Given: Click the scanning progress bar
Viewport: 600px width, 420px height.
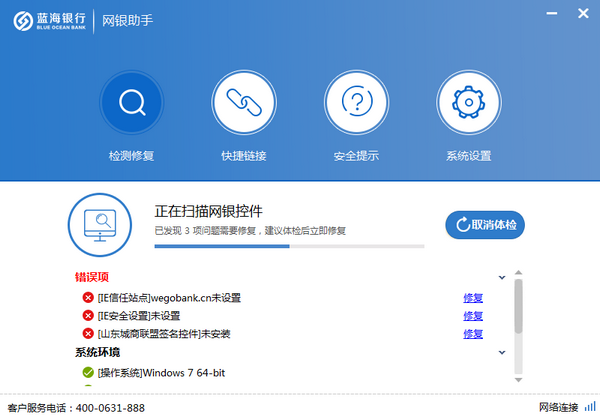Looking at the screenshot, I should [289, 246].
